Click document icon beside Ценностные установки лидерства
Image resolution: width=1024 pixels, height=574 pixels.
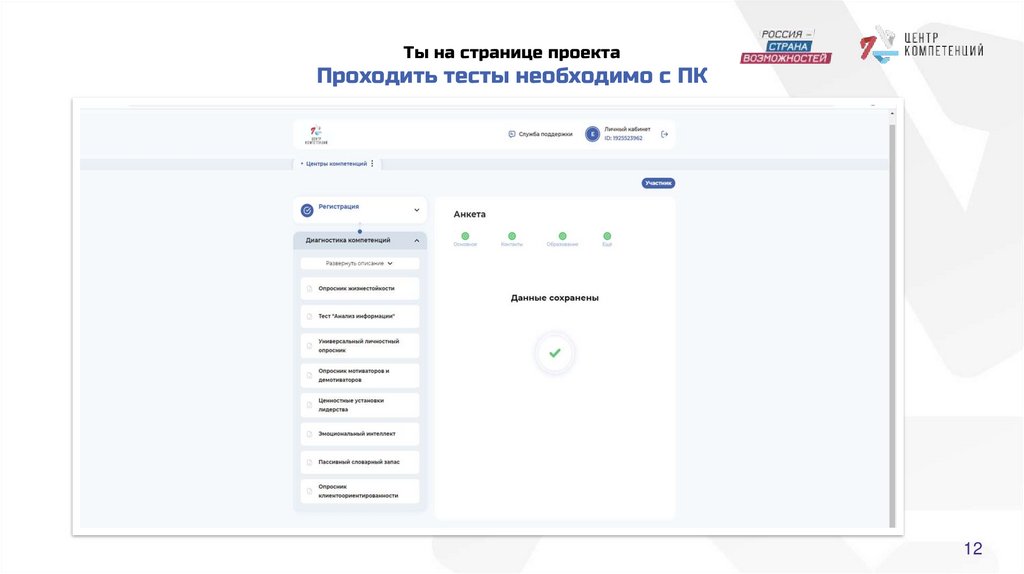[310, 405]
